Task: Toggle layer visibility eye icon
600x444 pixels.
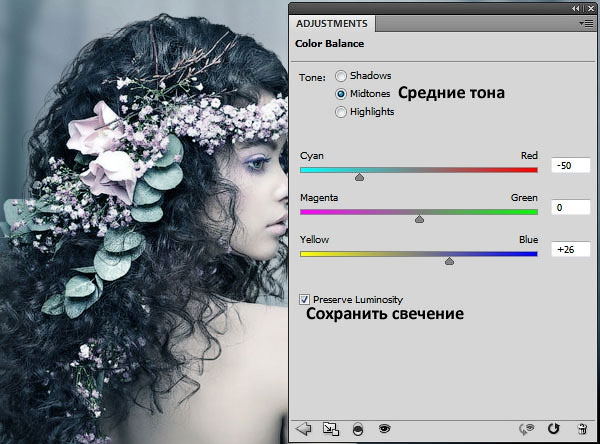Action: click(384, 428)
